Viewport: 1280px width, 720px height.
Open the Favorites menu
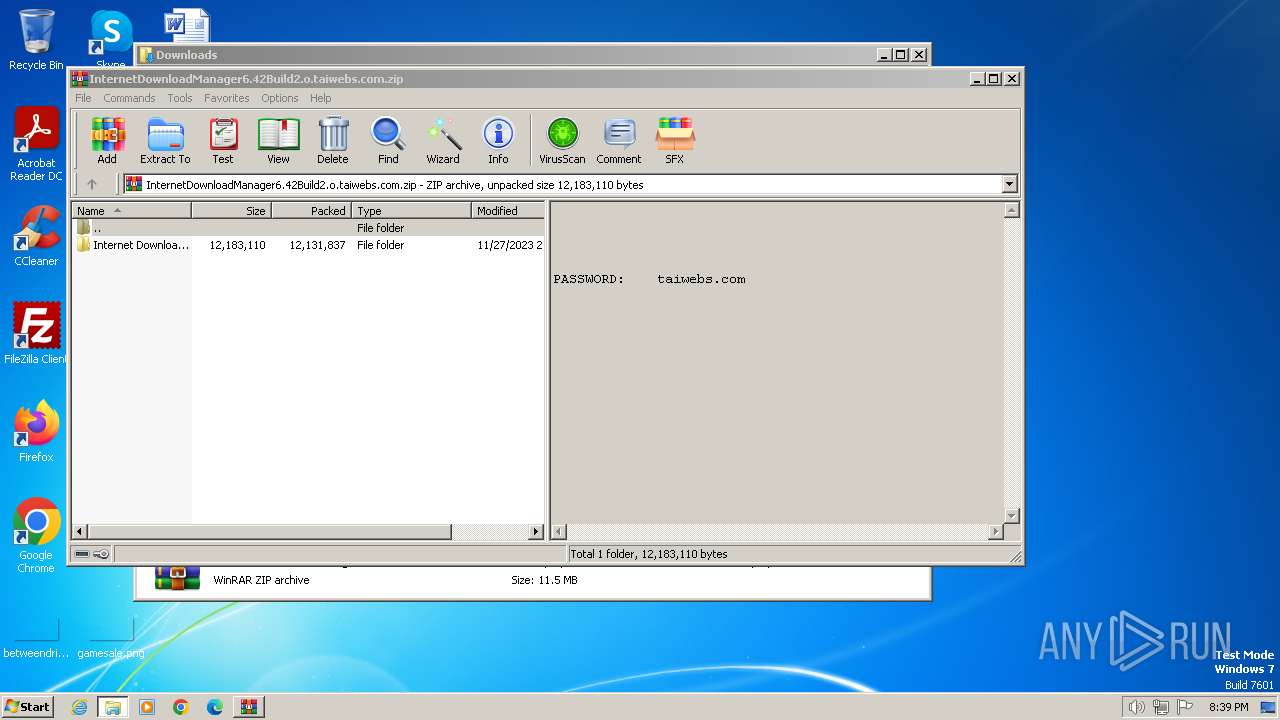tap(227, 98)
